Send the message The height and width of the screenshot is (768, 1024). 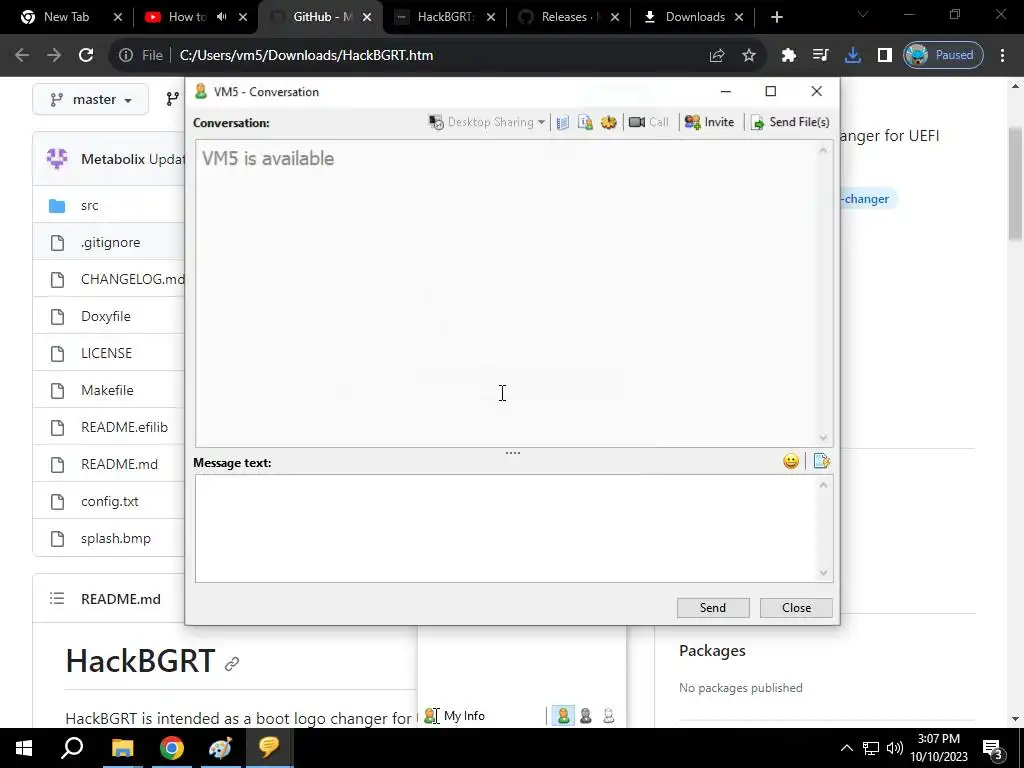(713, 608)
